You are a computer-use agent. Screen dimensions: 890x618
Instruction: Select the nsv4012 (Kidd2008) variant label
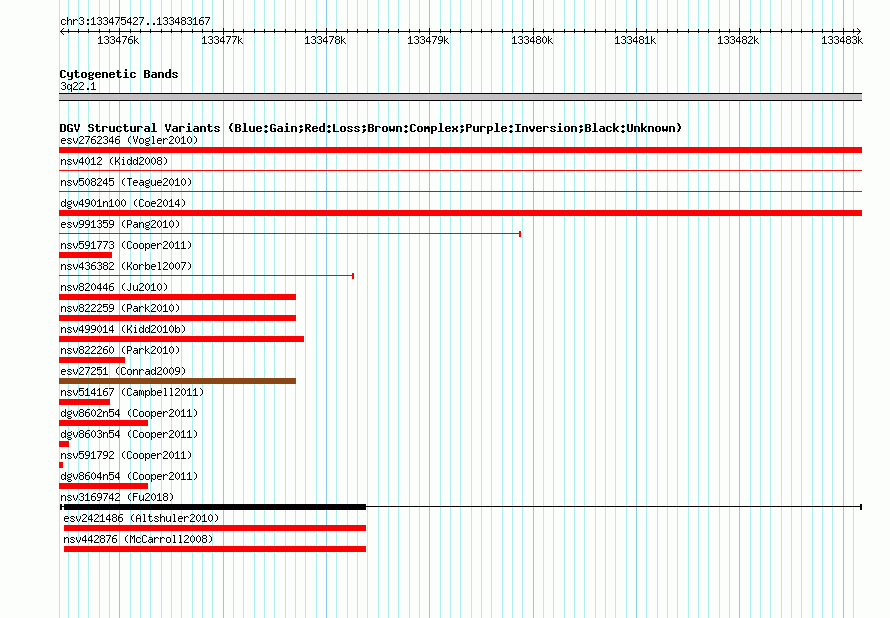click(x=114, y=161)
